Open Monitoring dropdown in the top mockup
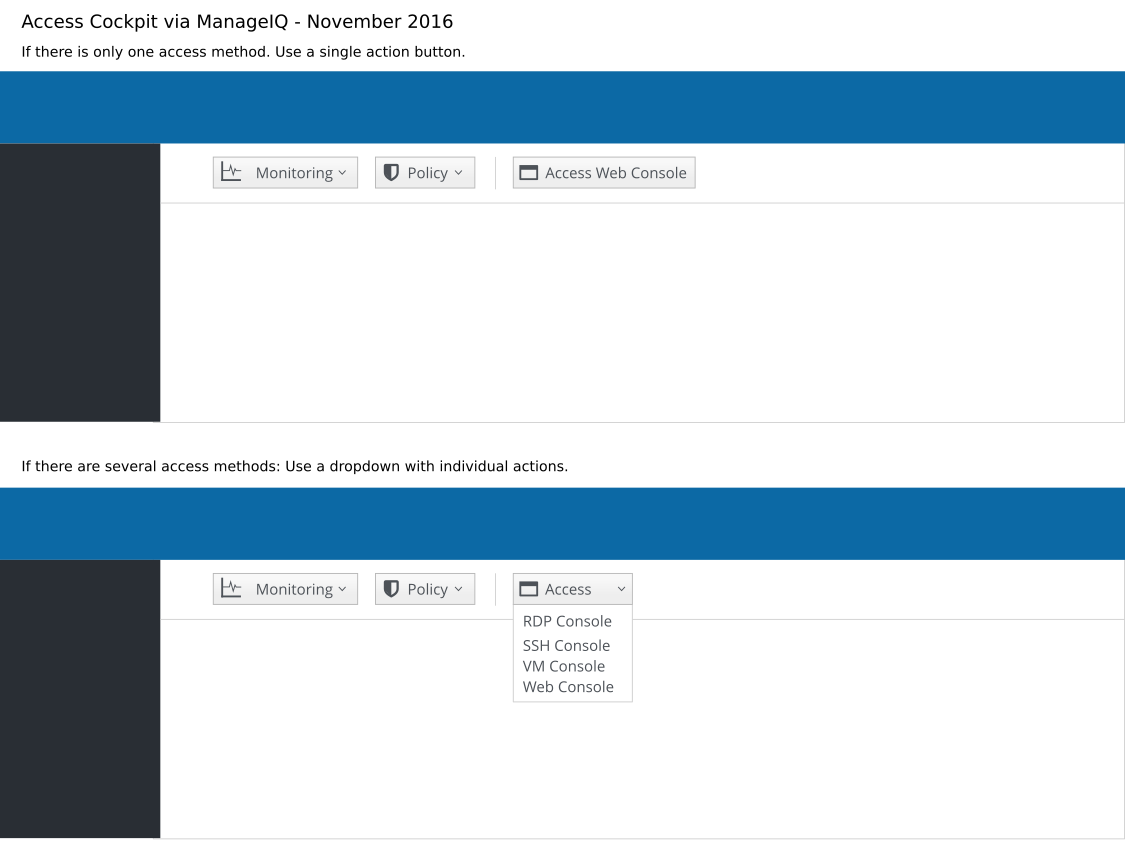The width and height of the screenshot is (1125, 844). 285,173
